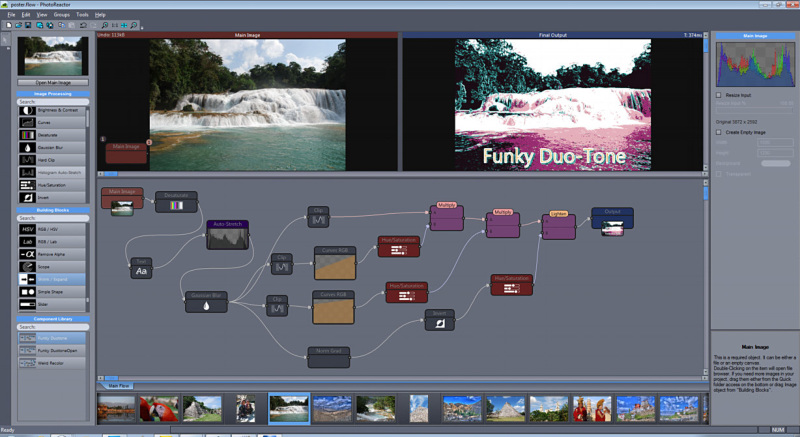The height and width of the screenshot is (437, 800).
Task: Click the main image thumbnail above Open Main Image
Action: 53,56
